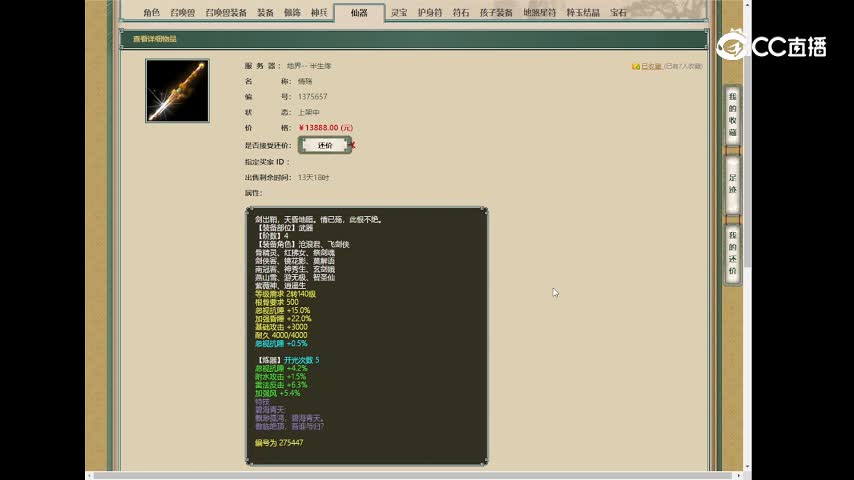Viewport: 854px width, 480px height.
Task: Click the red X beside 还价
Action: pyautogui.click(x=353, y=145)
